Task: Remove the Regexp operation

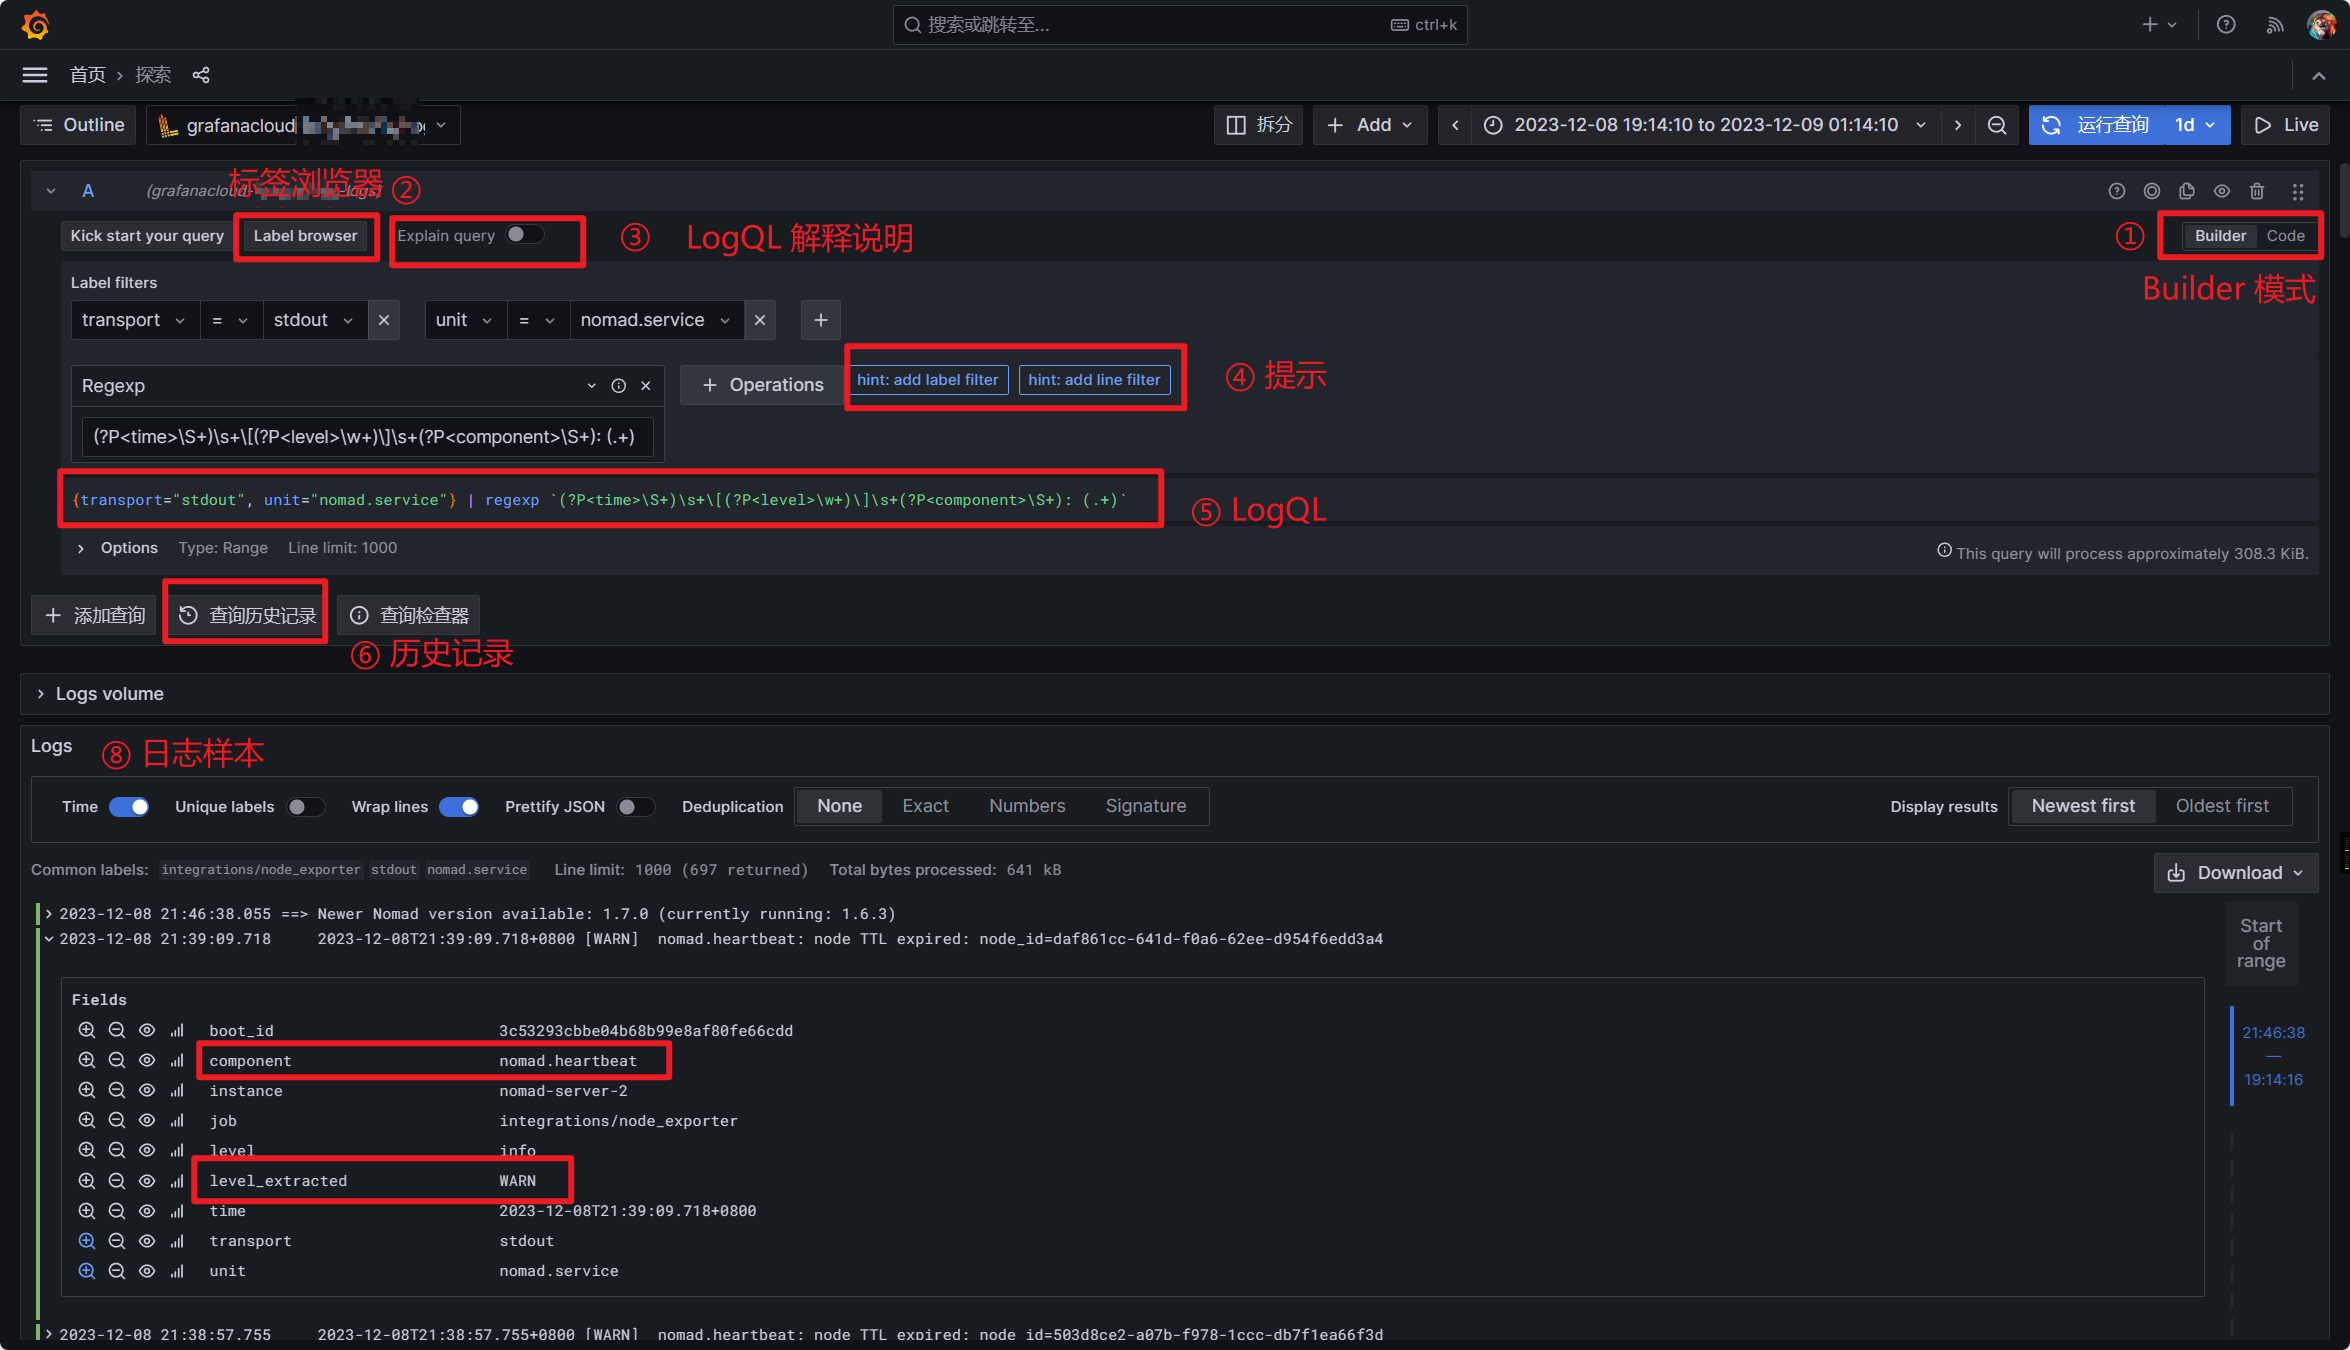Action: [x=646, y=386]
